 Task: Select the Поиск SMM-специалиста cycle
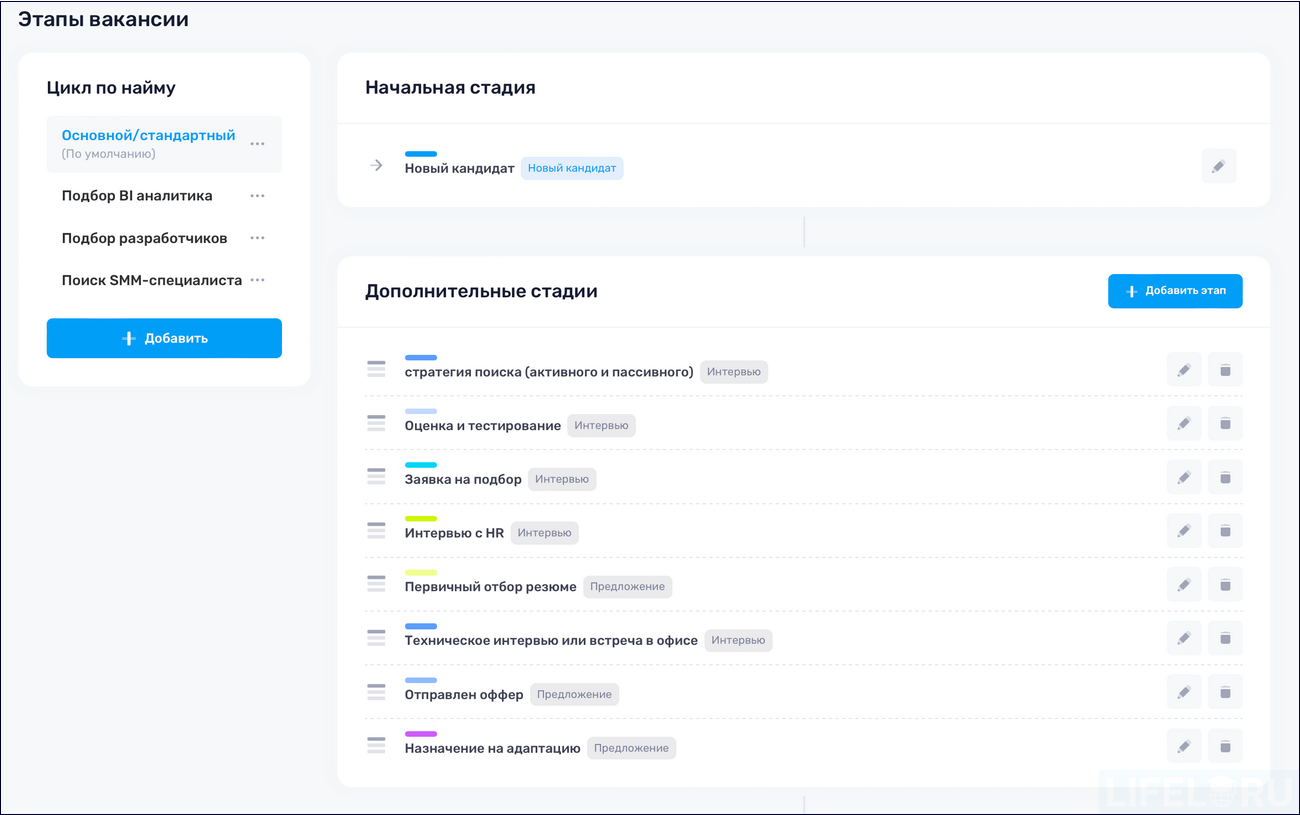152,281
